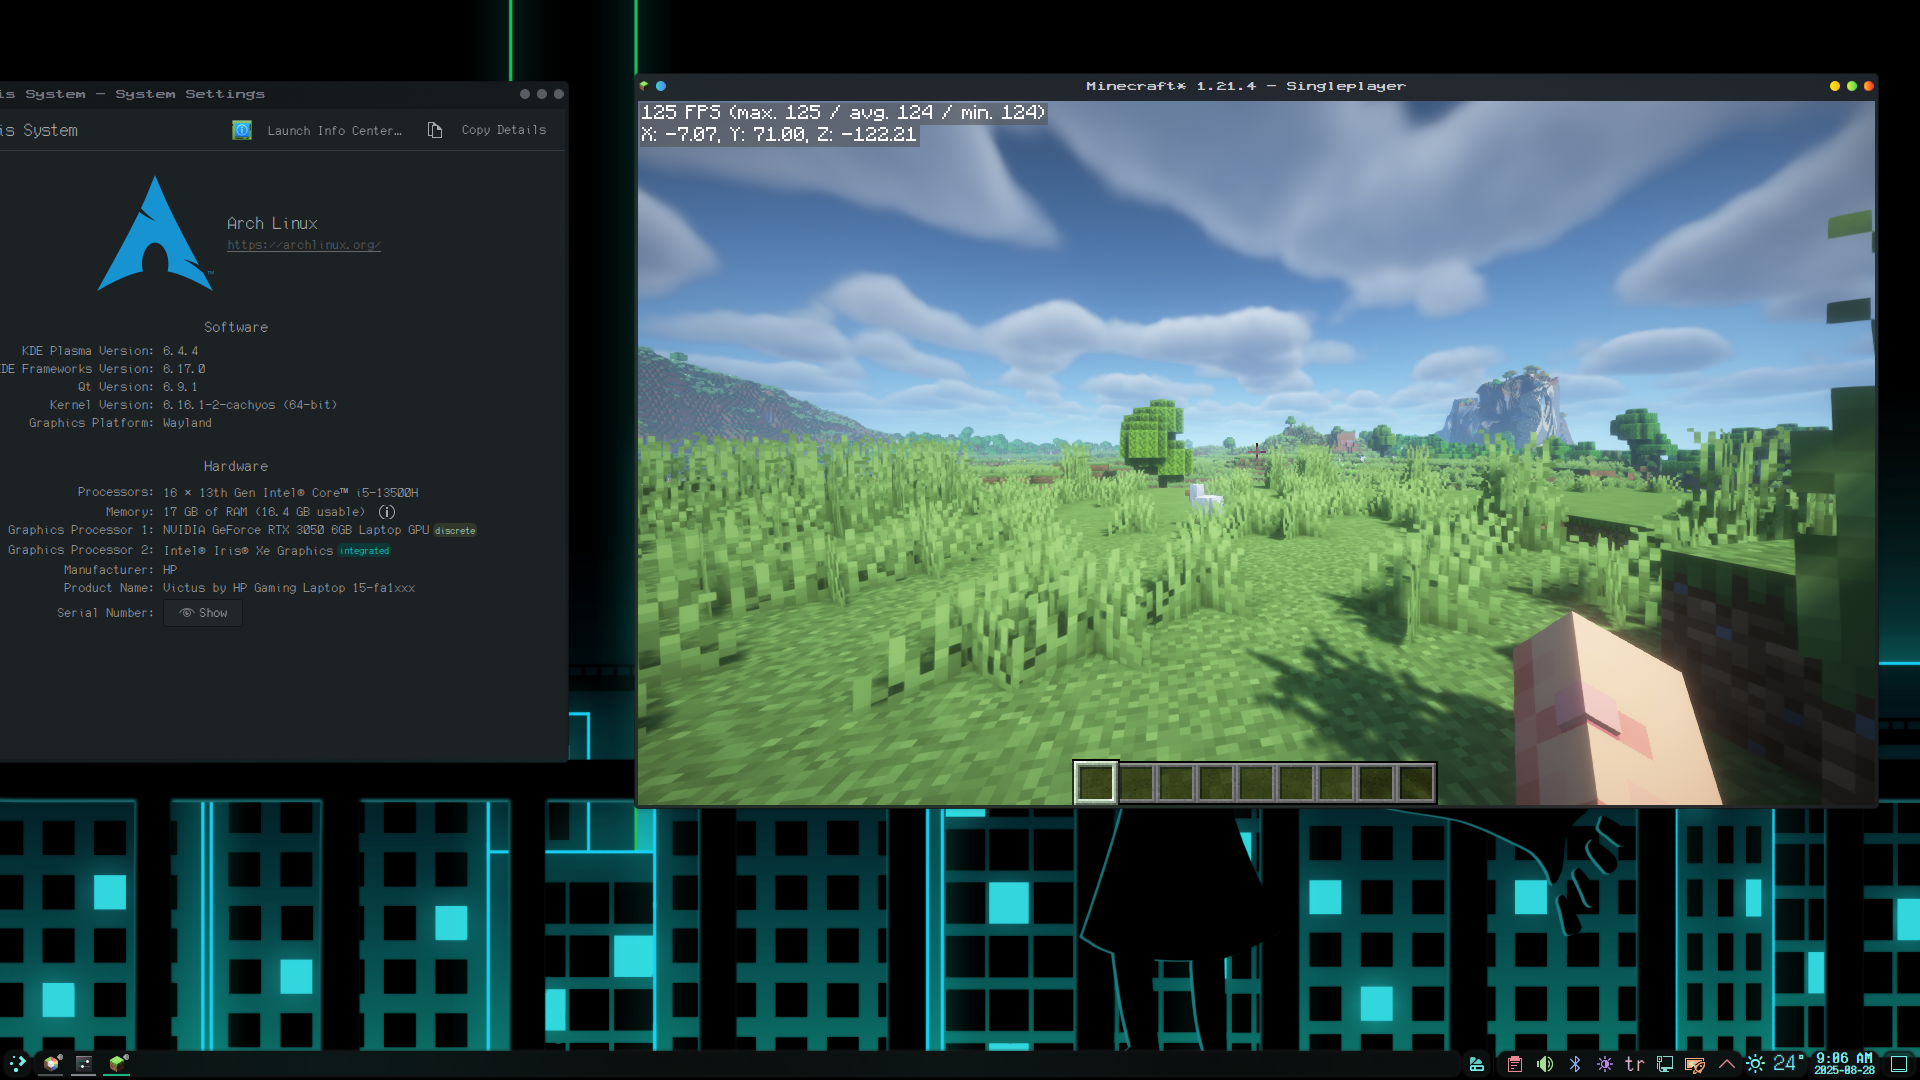Open the 24° weather widget
The image size is (1920, 1080).
[x=1775, y=1064]
